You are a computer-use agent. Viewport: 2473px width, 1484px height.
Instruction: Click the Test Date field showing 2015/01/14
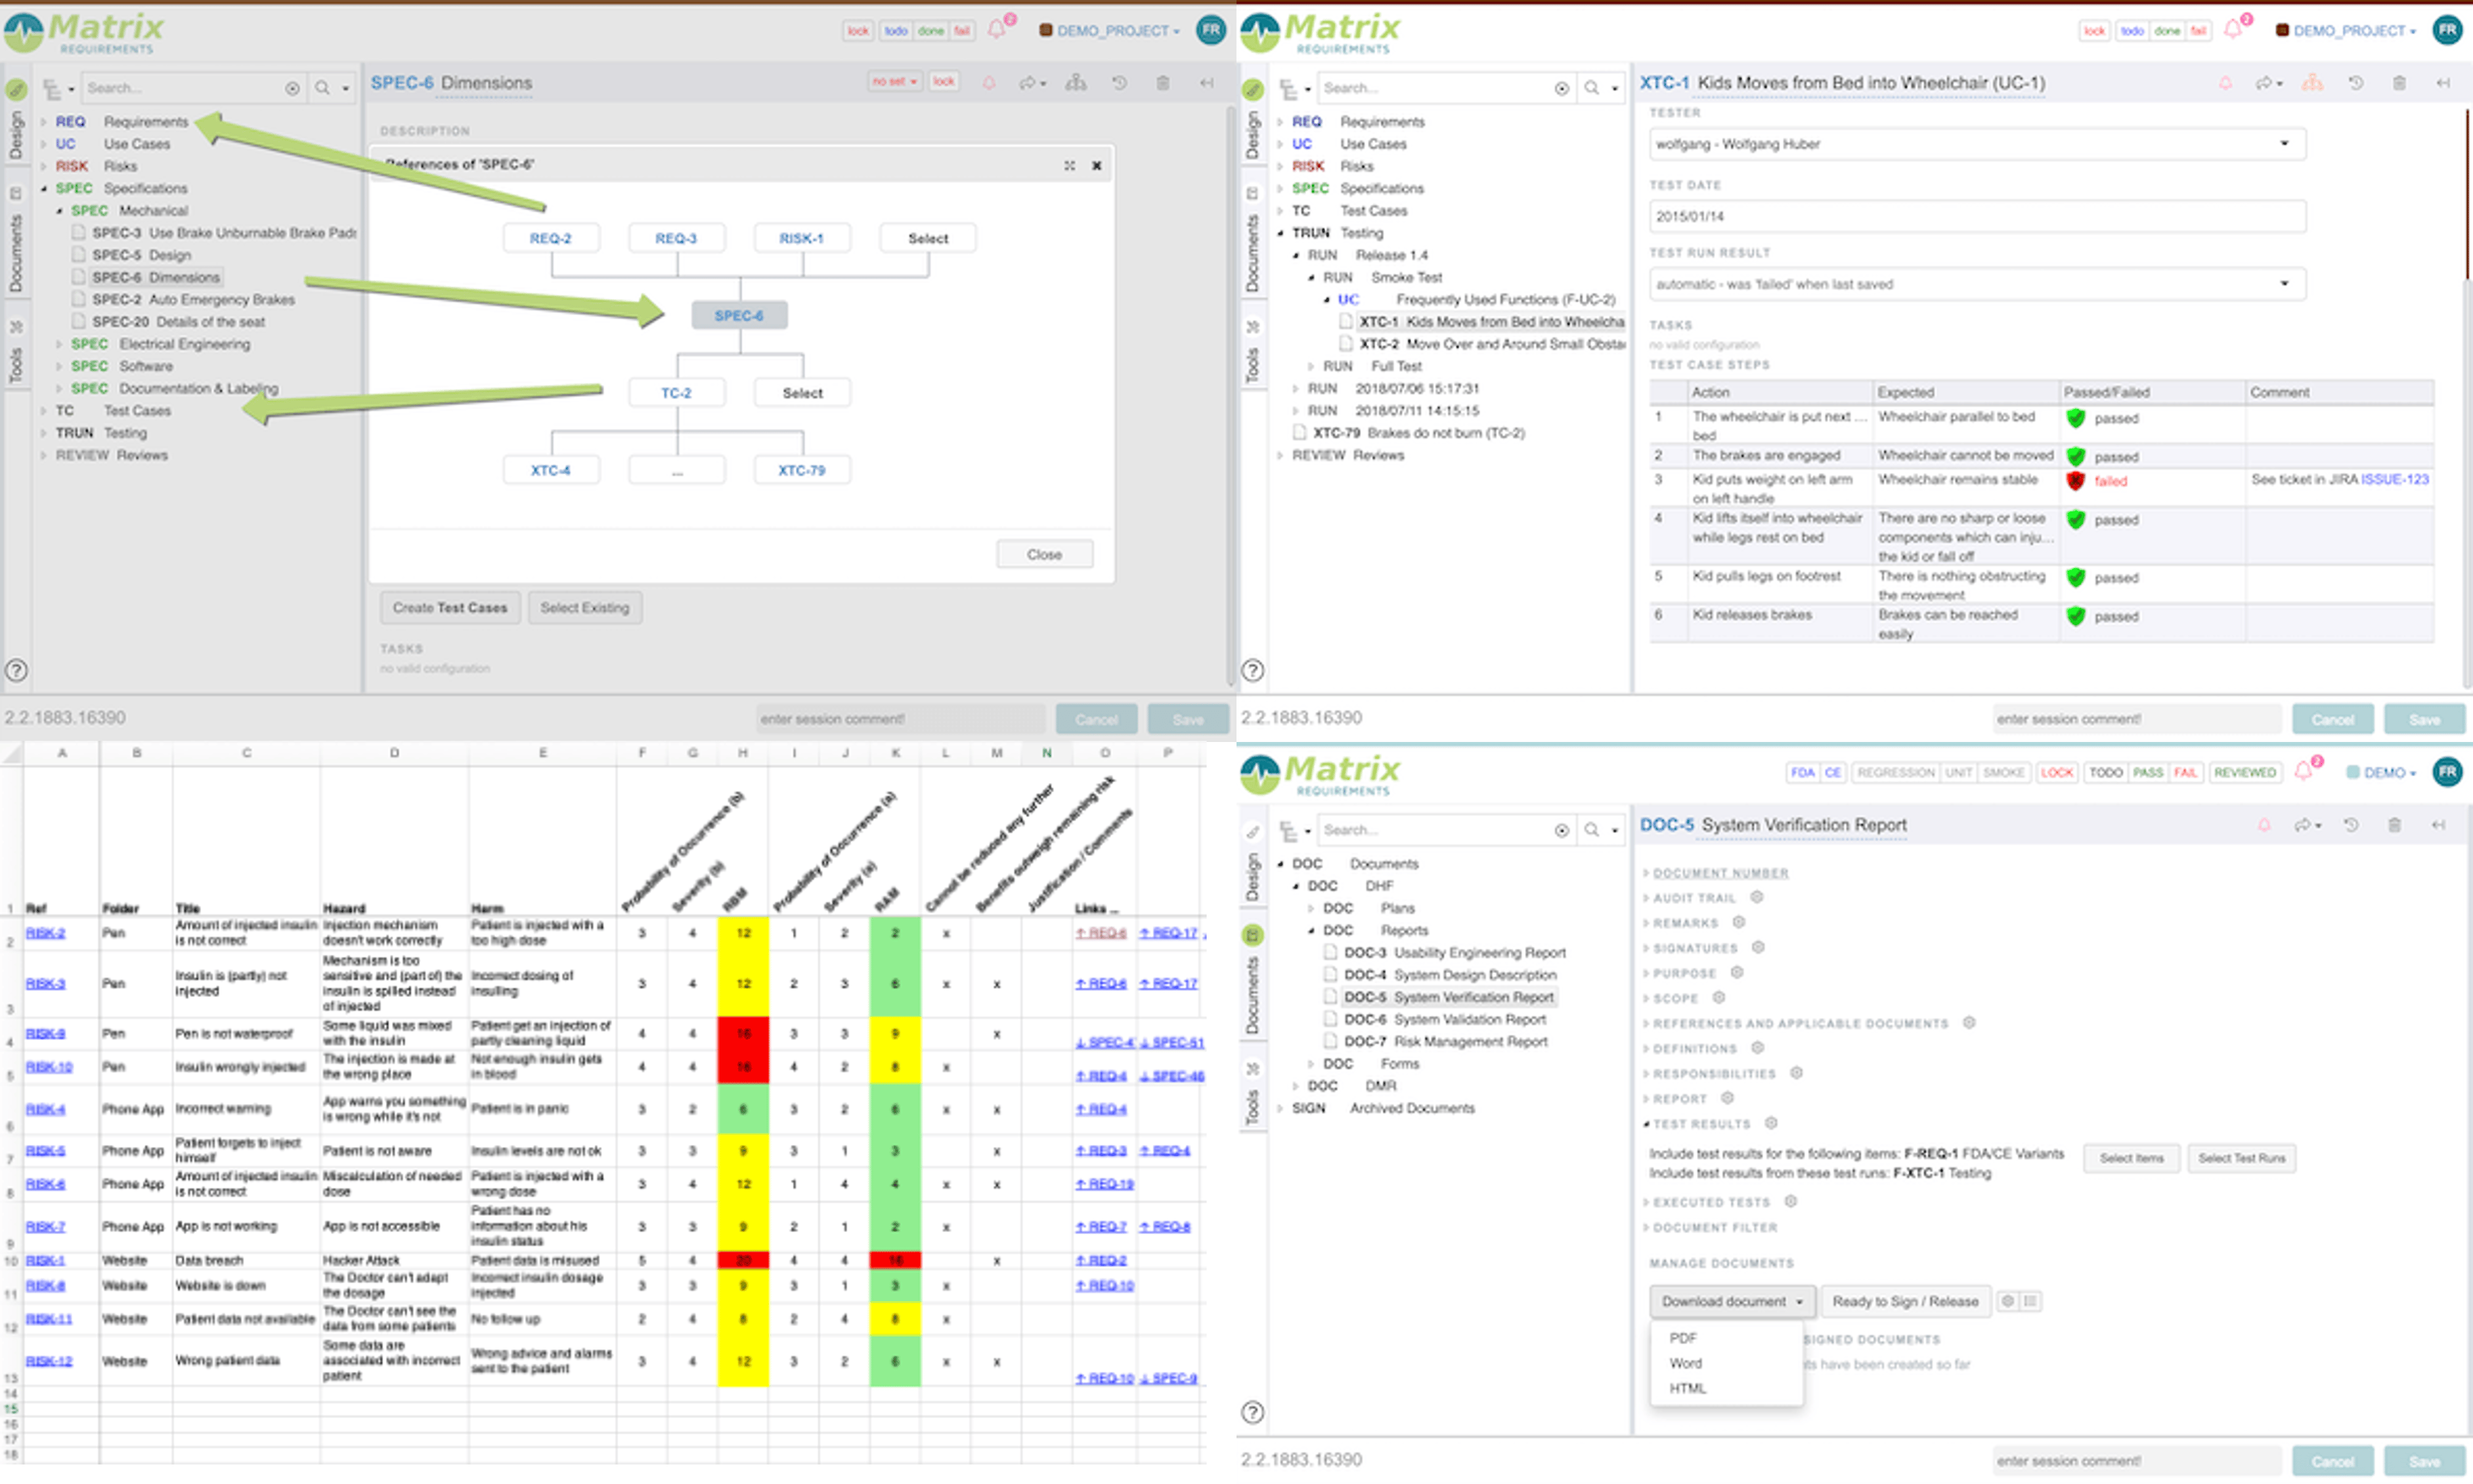(x=1976, y=216)
